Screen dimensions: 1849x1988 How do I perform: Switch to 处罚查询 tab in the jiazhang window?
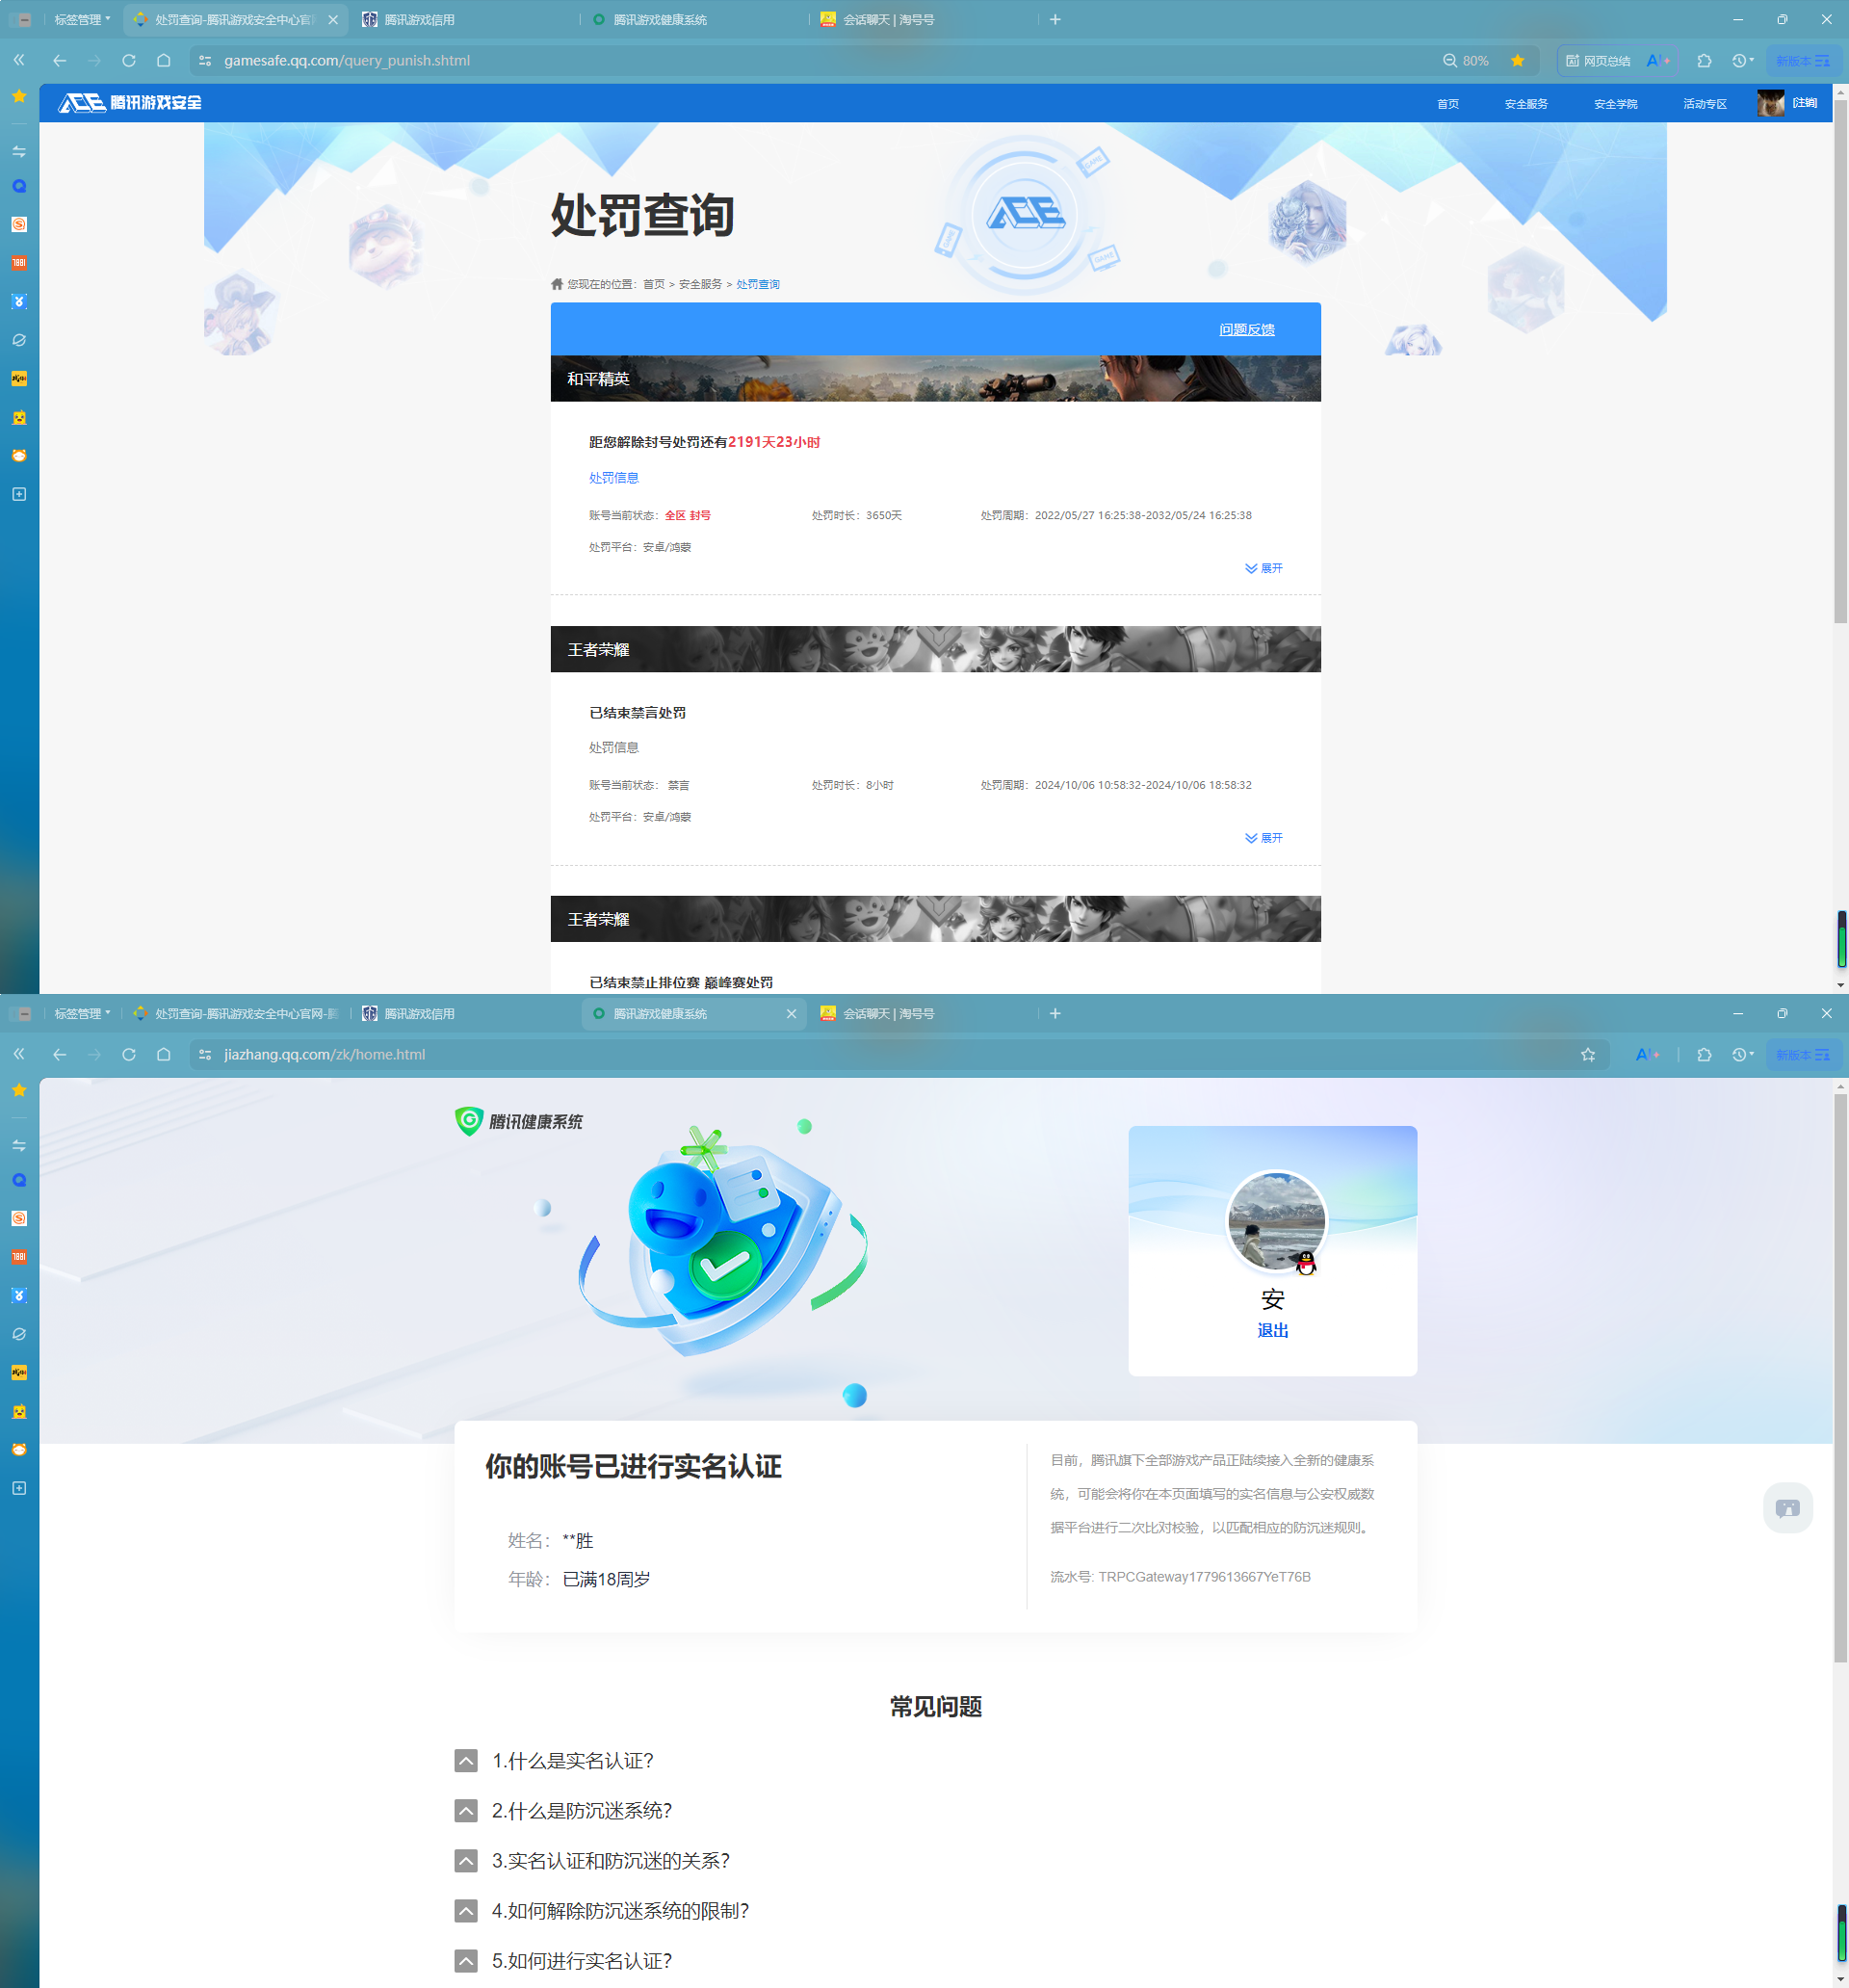(x=236, y=1013)
